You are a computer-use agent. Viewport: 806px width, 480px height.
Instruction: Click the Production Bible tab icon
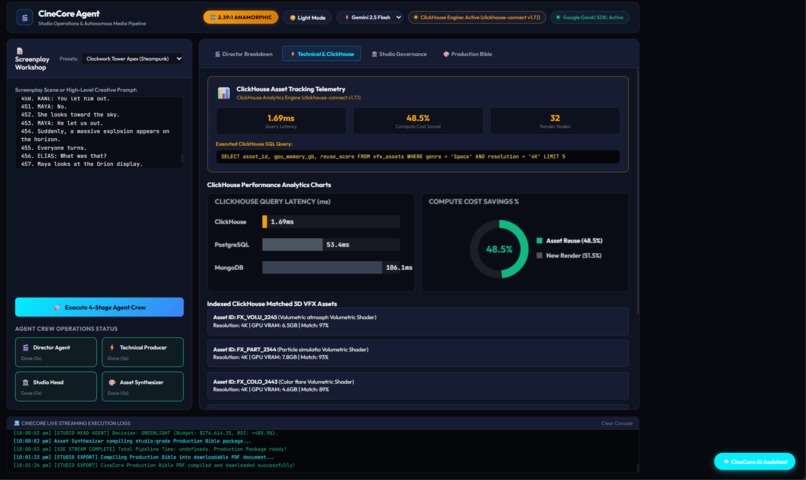pos(446,54)
